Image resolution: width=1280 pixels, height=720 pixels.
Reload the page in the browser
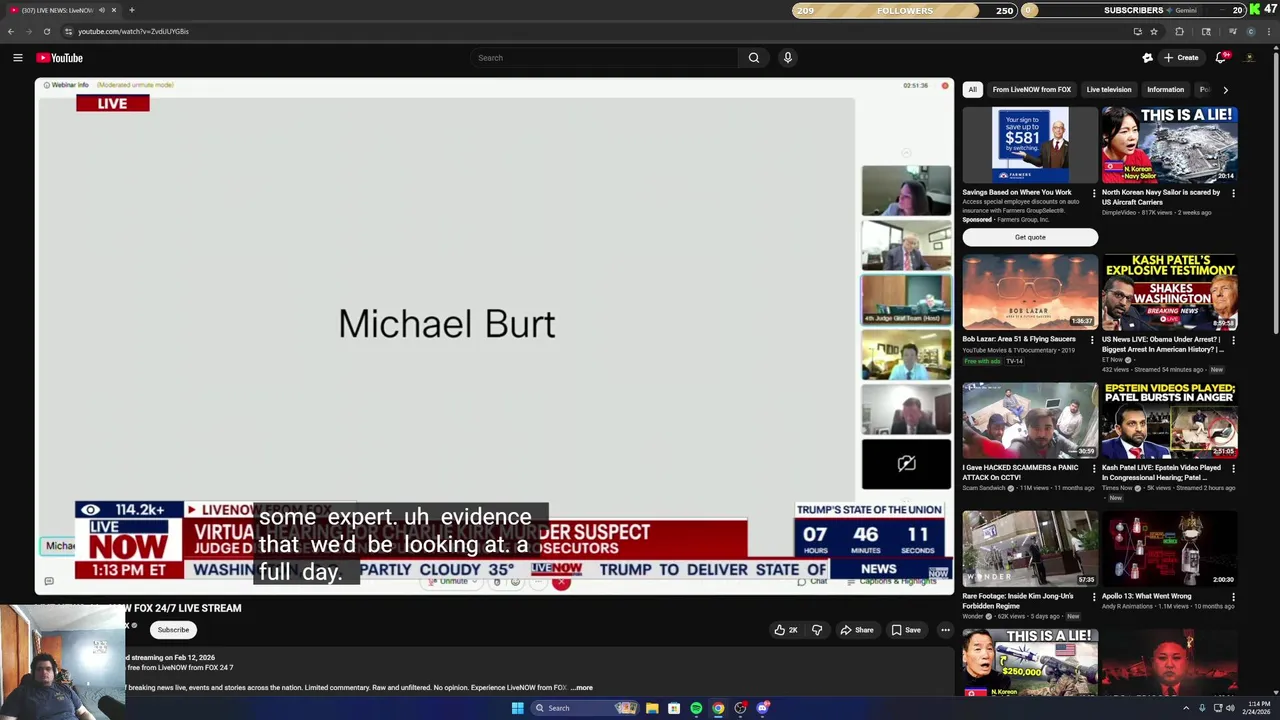click(46, 31)
